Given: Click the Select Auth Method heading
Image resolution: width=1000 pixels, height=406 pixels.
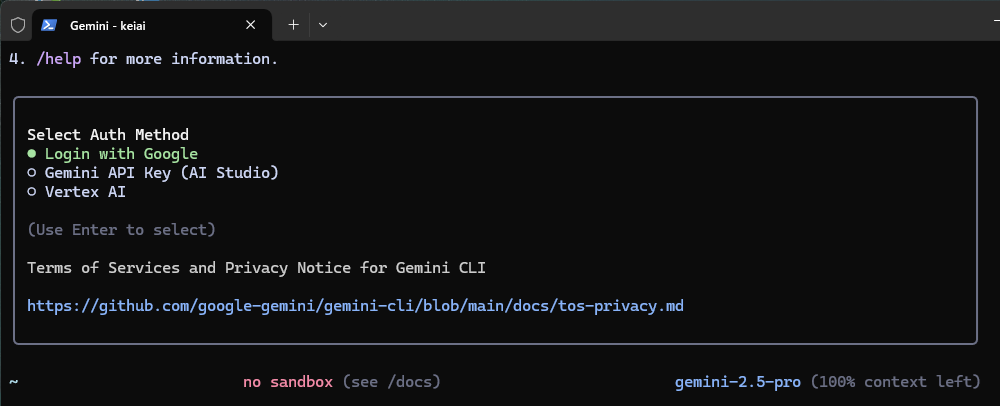Looking at the screenshot, I should [x=108, y=134].
